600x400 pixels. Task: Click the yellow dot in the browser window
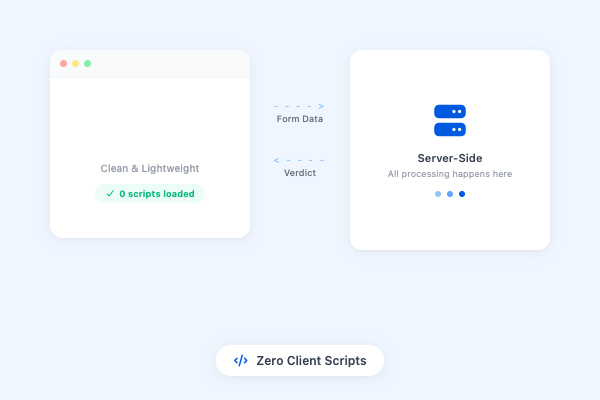[76, 63]
